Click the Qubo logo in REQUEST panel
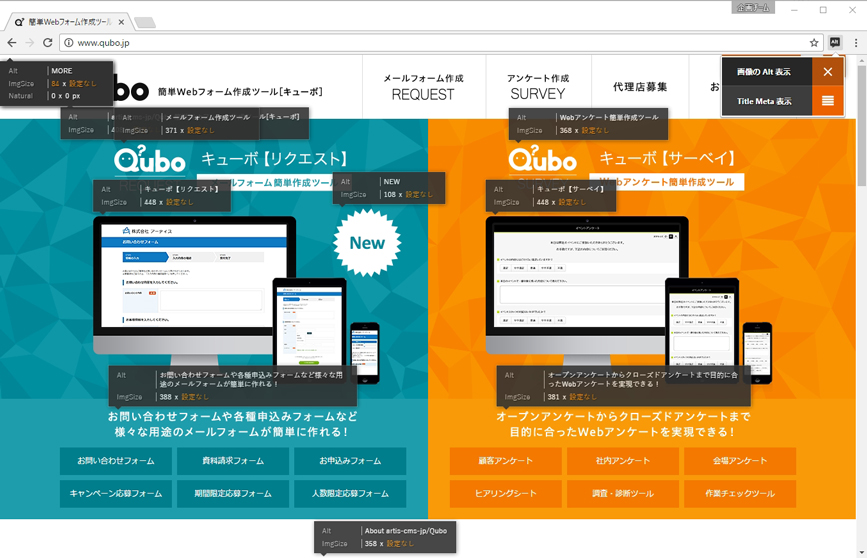The image size is (867, 558). tap(150, 159)
